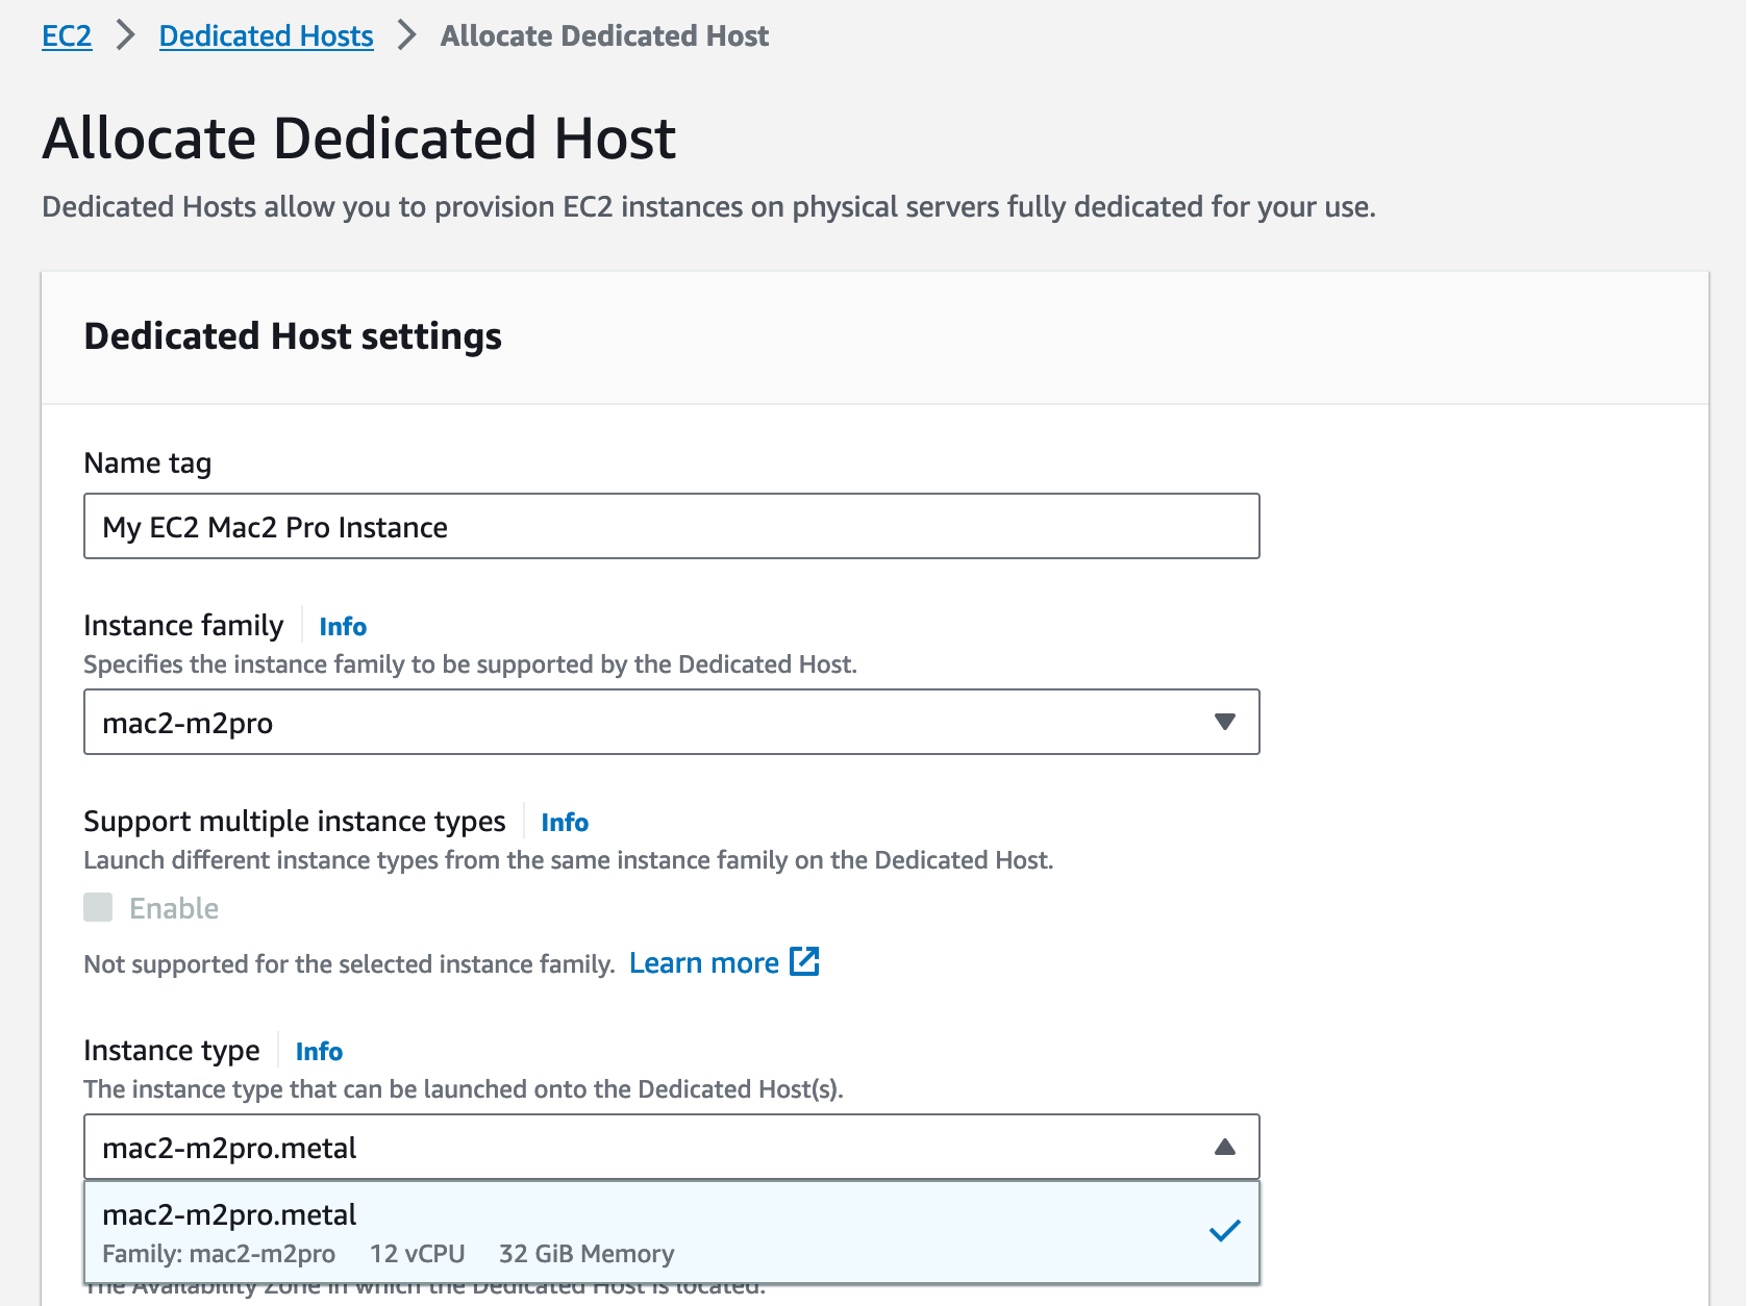Click the 'Not supported for the selected instance family.' text
Viewport: 1747px width, 1306px height.
click(x=349, y=964)
